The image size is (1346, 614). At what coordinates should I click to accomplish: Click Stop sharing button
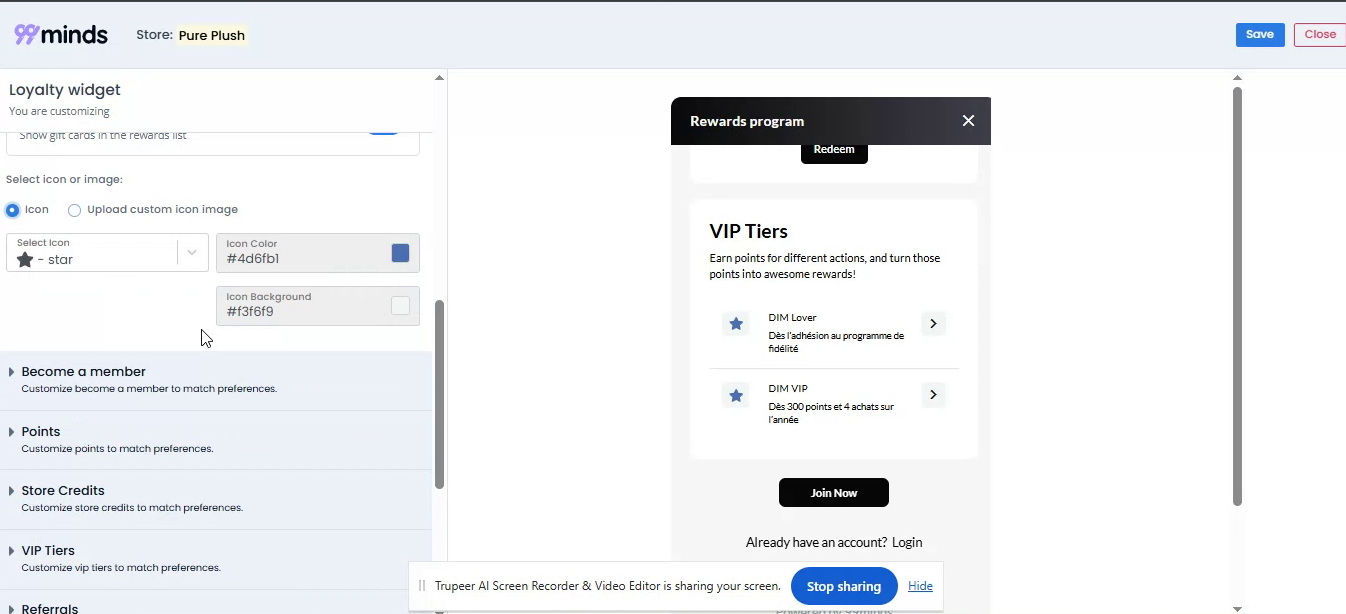tap(844, 586)
